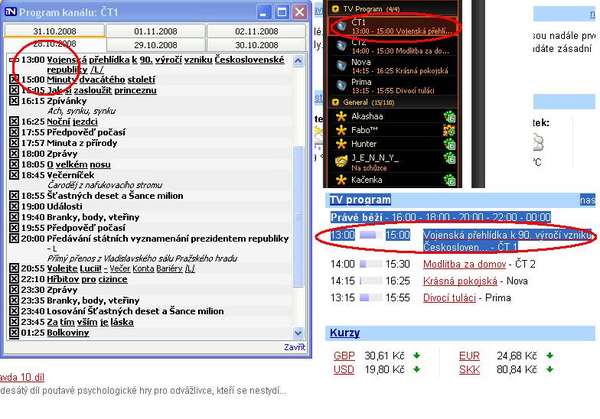600x419 pixels.
Task: Click Kačenka's star status icon
Action: pos(341,179)
